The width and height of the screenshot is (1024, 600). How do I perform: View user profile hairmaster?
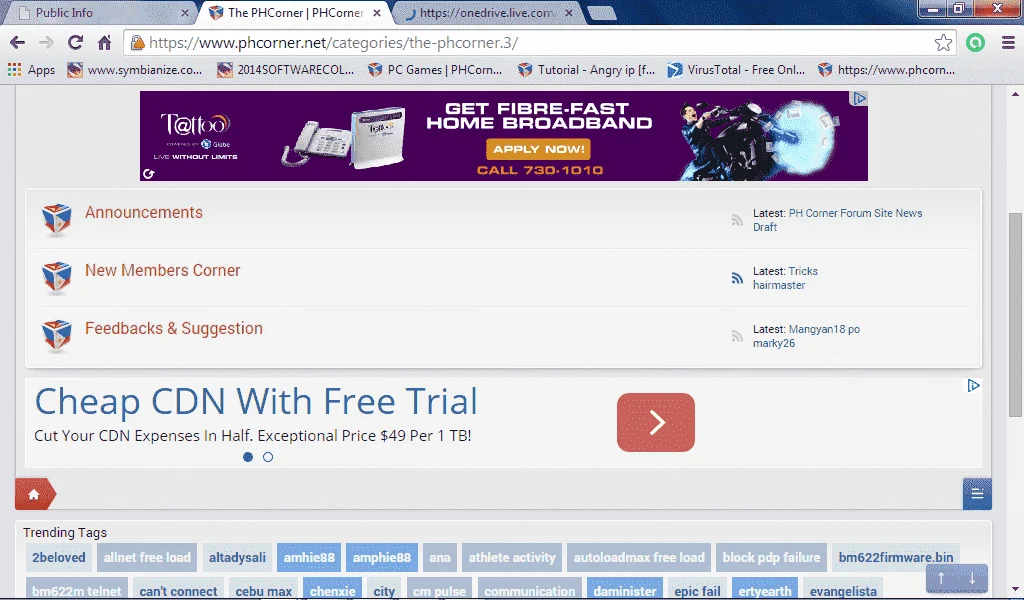tap(778, 285)
